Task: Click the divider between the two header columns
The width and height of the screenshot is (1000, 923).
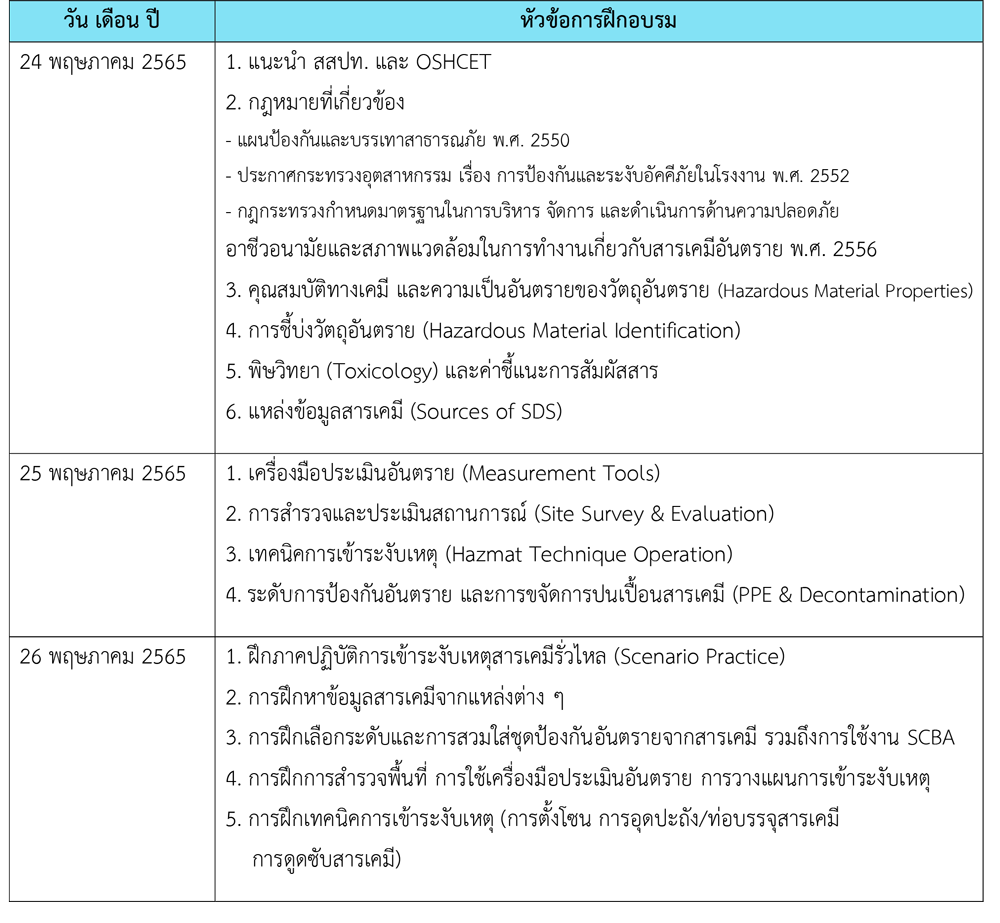Action: click(x=215, y=21)
